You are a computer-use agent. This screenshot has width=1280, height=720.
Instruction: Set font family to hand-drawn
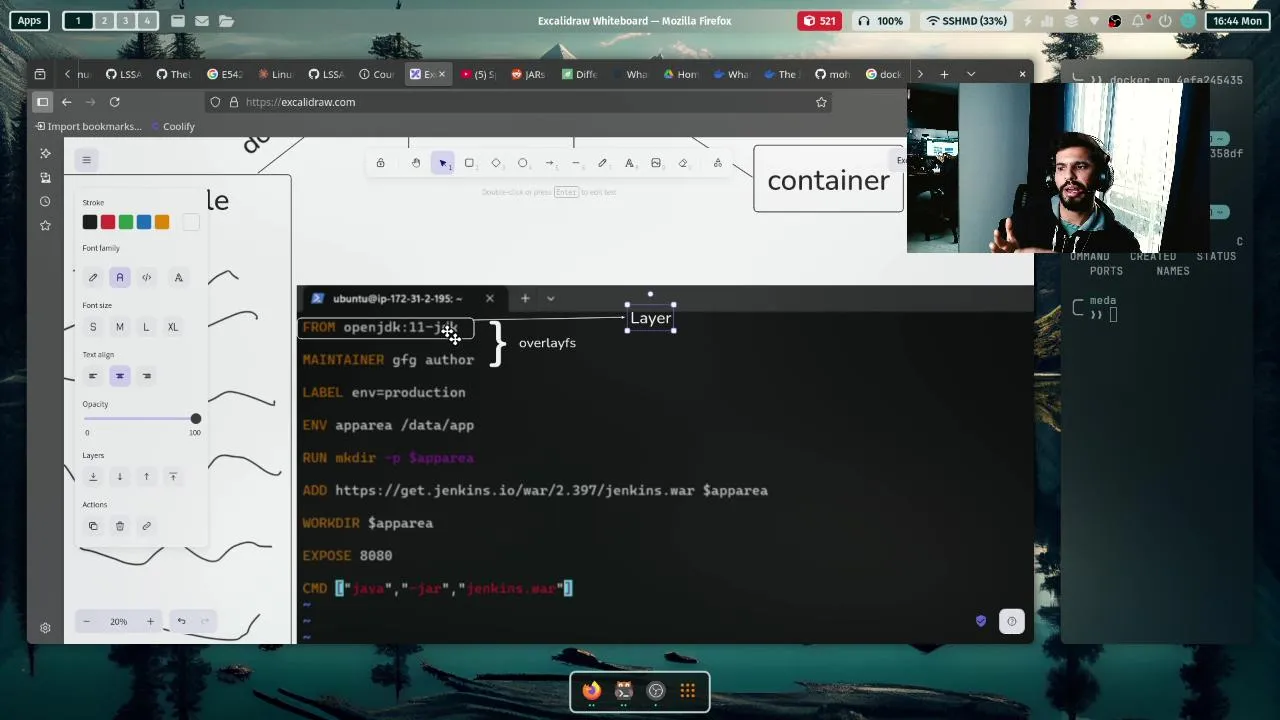coord(93,277)
